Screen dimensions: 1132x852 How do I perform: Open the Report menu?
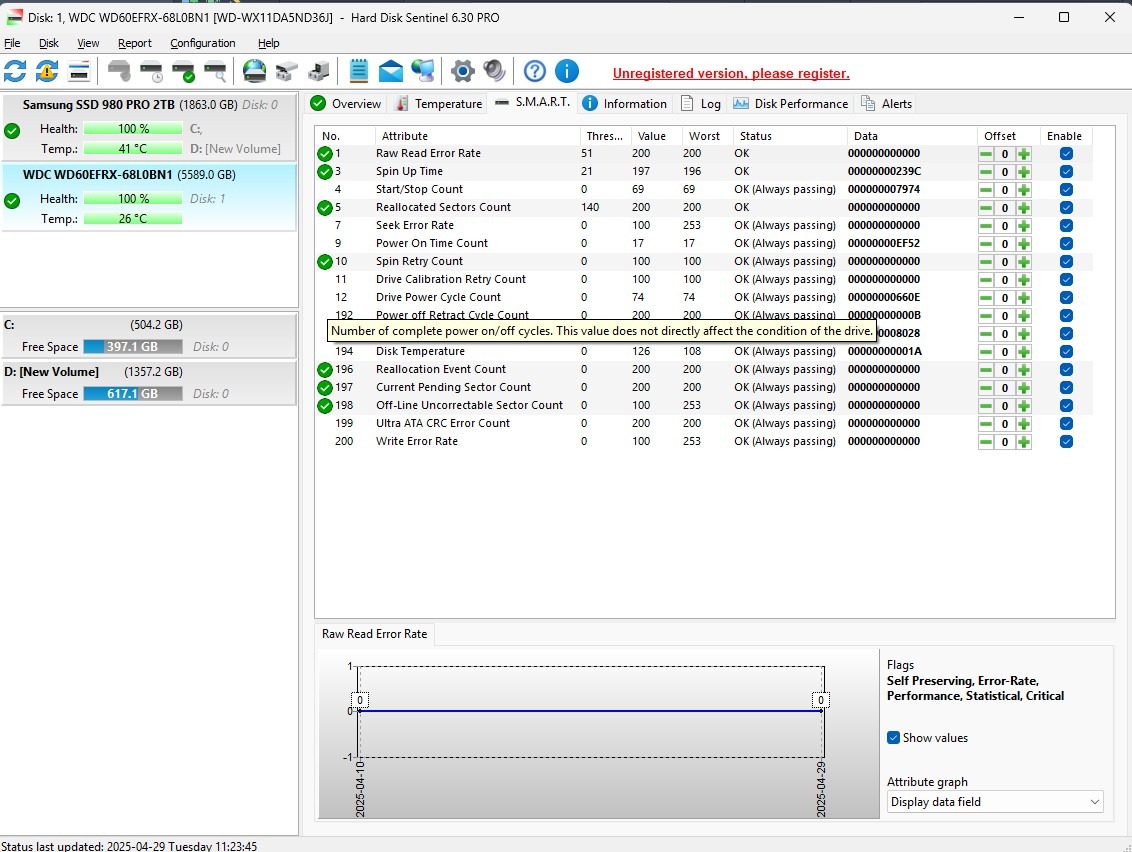(135, 43)
